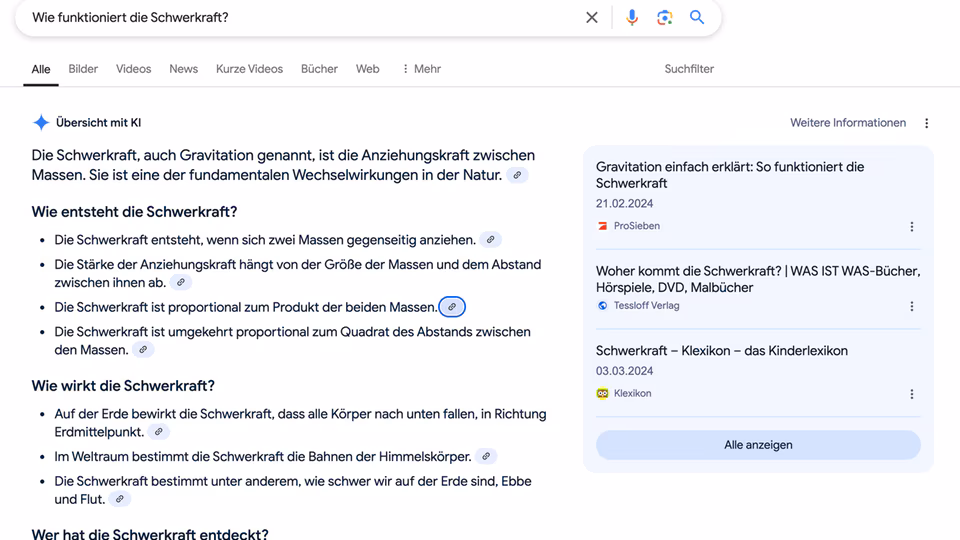Go to the News tab

(x=184, y=69)
